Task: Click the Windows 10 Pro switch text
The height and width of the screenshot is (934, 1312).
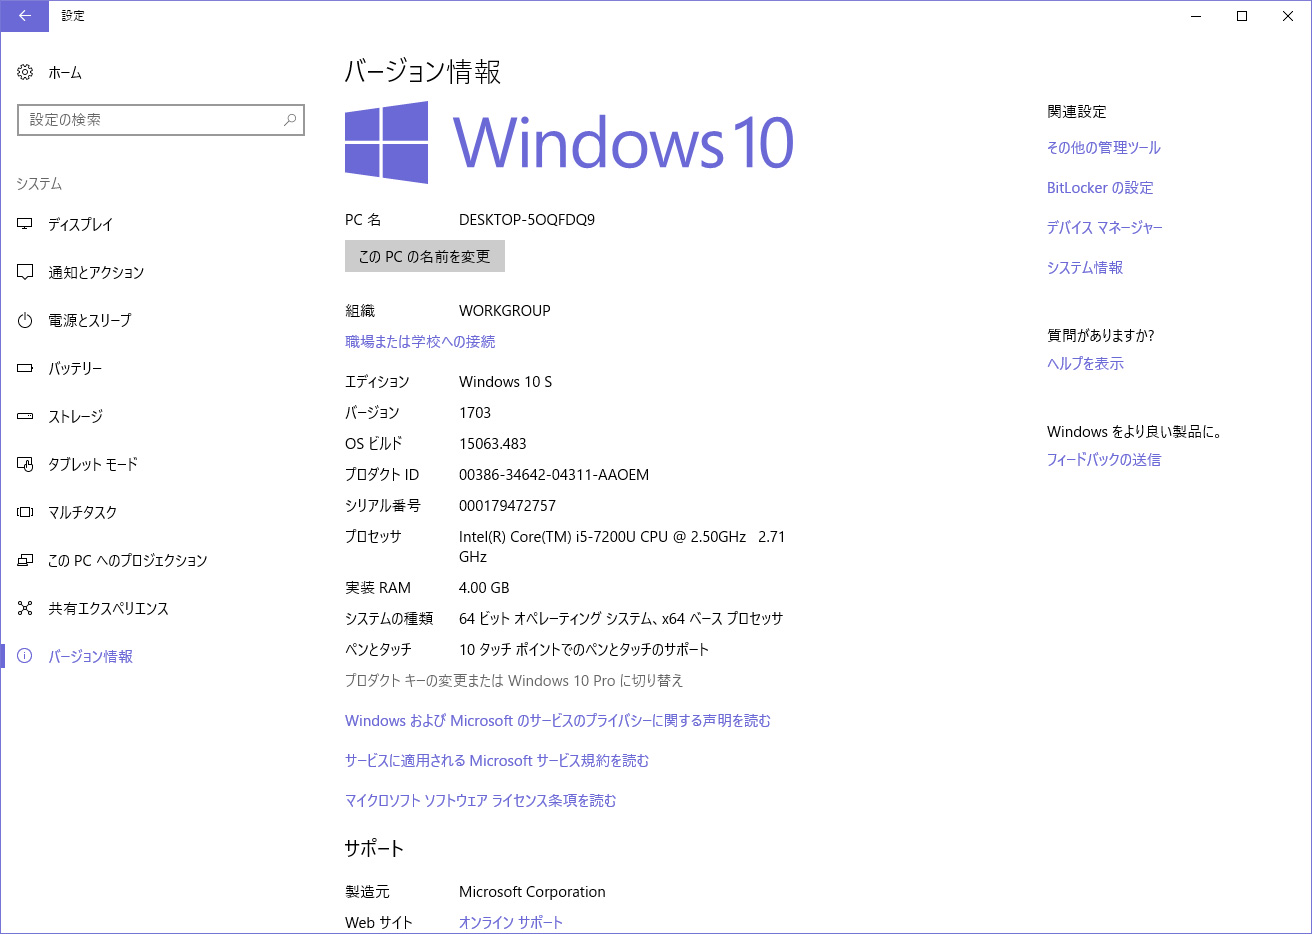Action: [514, 680]
